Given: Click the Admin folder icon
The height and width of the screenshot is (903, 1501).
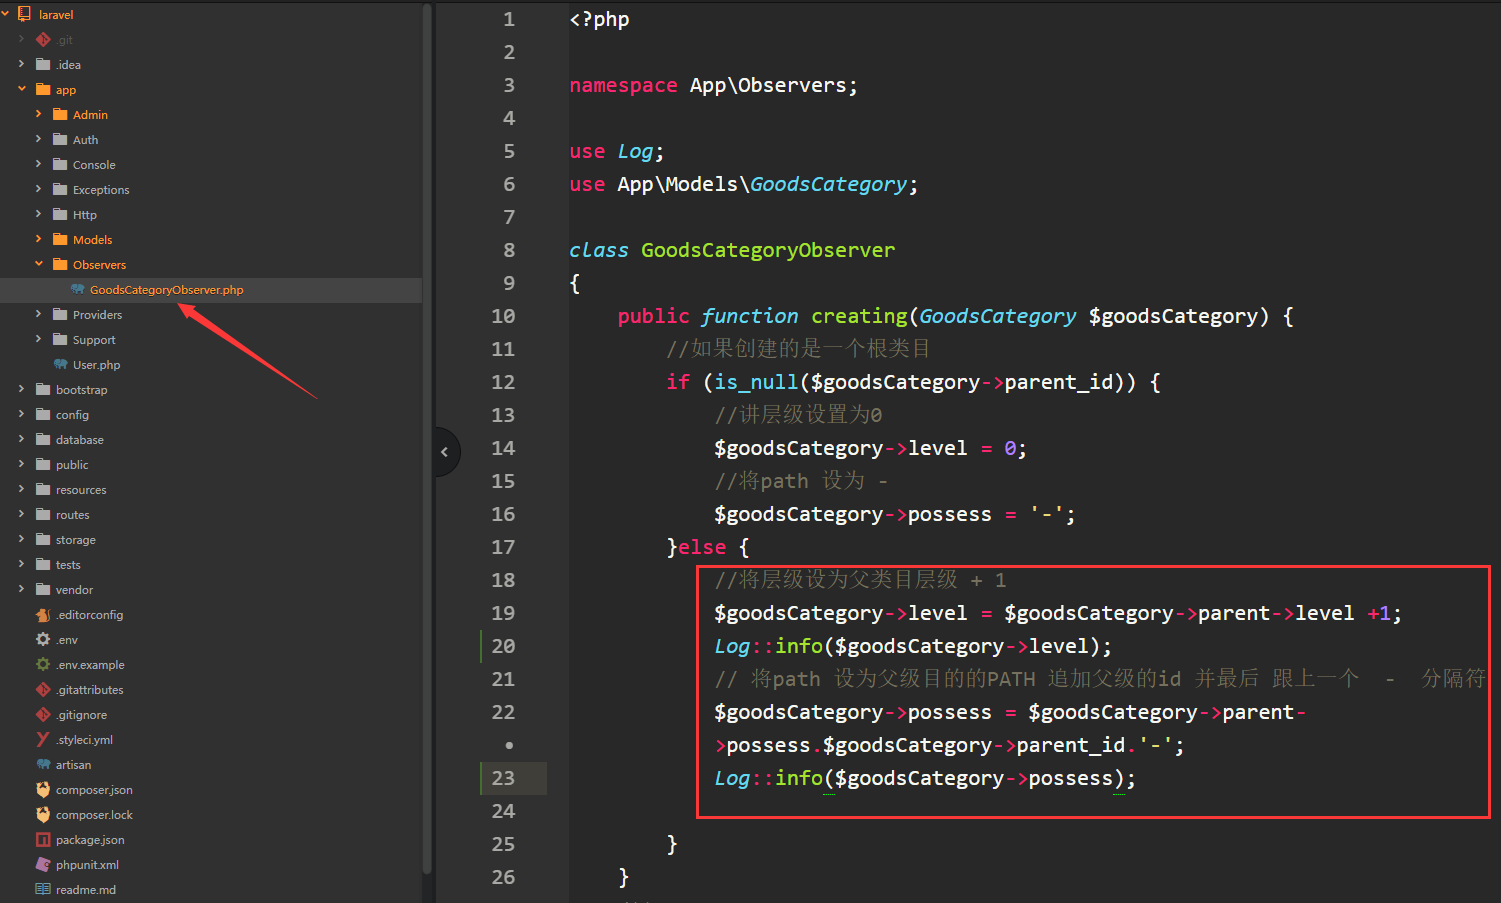Looking at the screenshot, I should [60, 114].
